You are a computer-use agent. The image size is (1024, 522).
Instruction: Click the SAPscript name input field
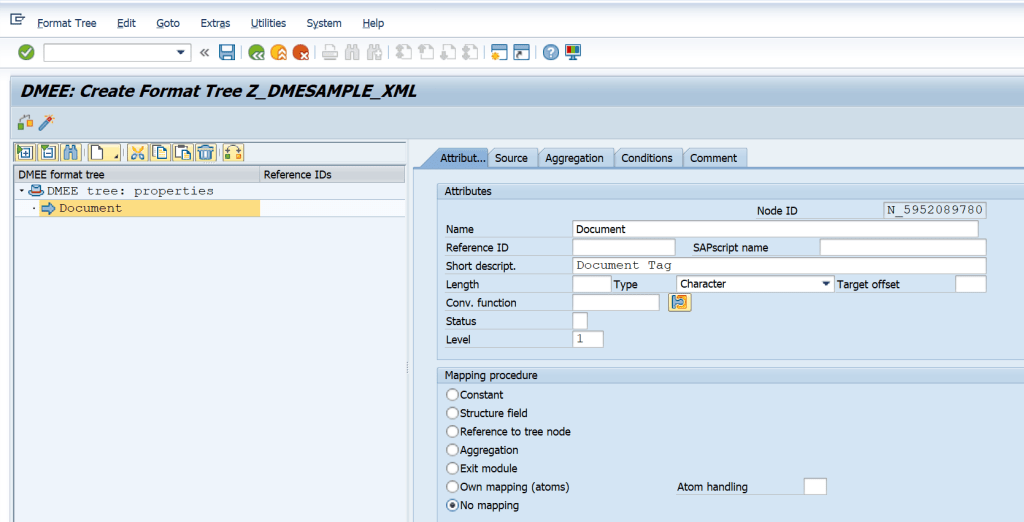(x=903, y=248)
